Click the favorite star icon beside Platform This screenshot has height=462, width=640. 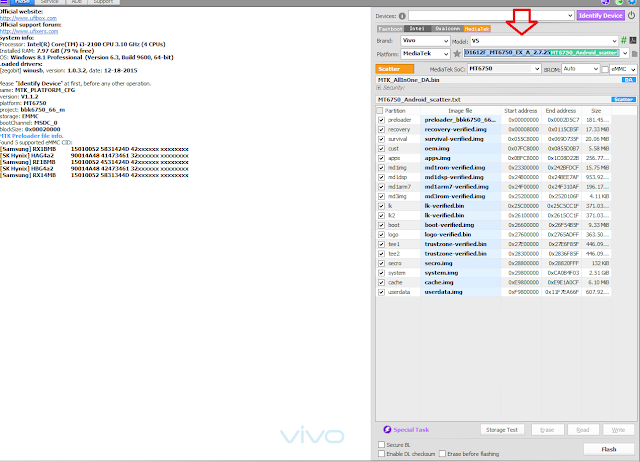pos(457,53)
